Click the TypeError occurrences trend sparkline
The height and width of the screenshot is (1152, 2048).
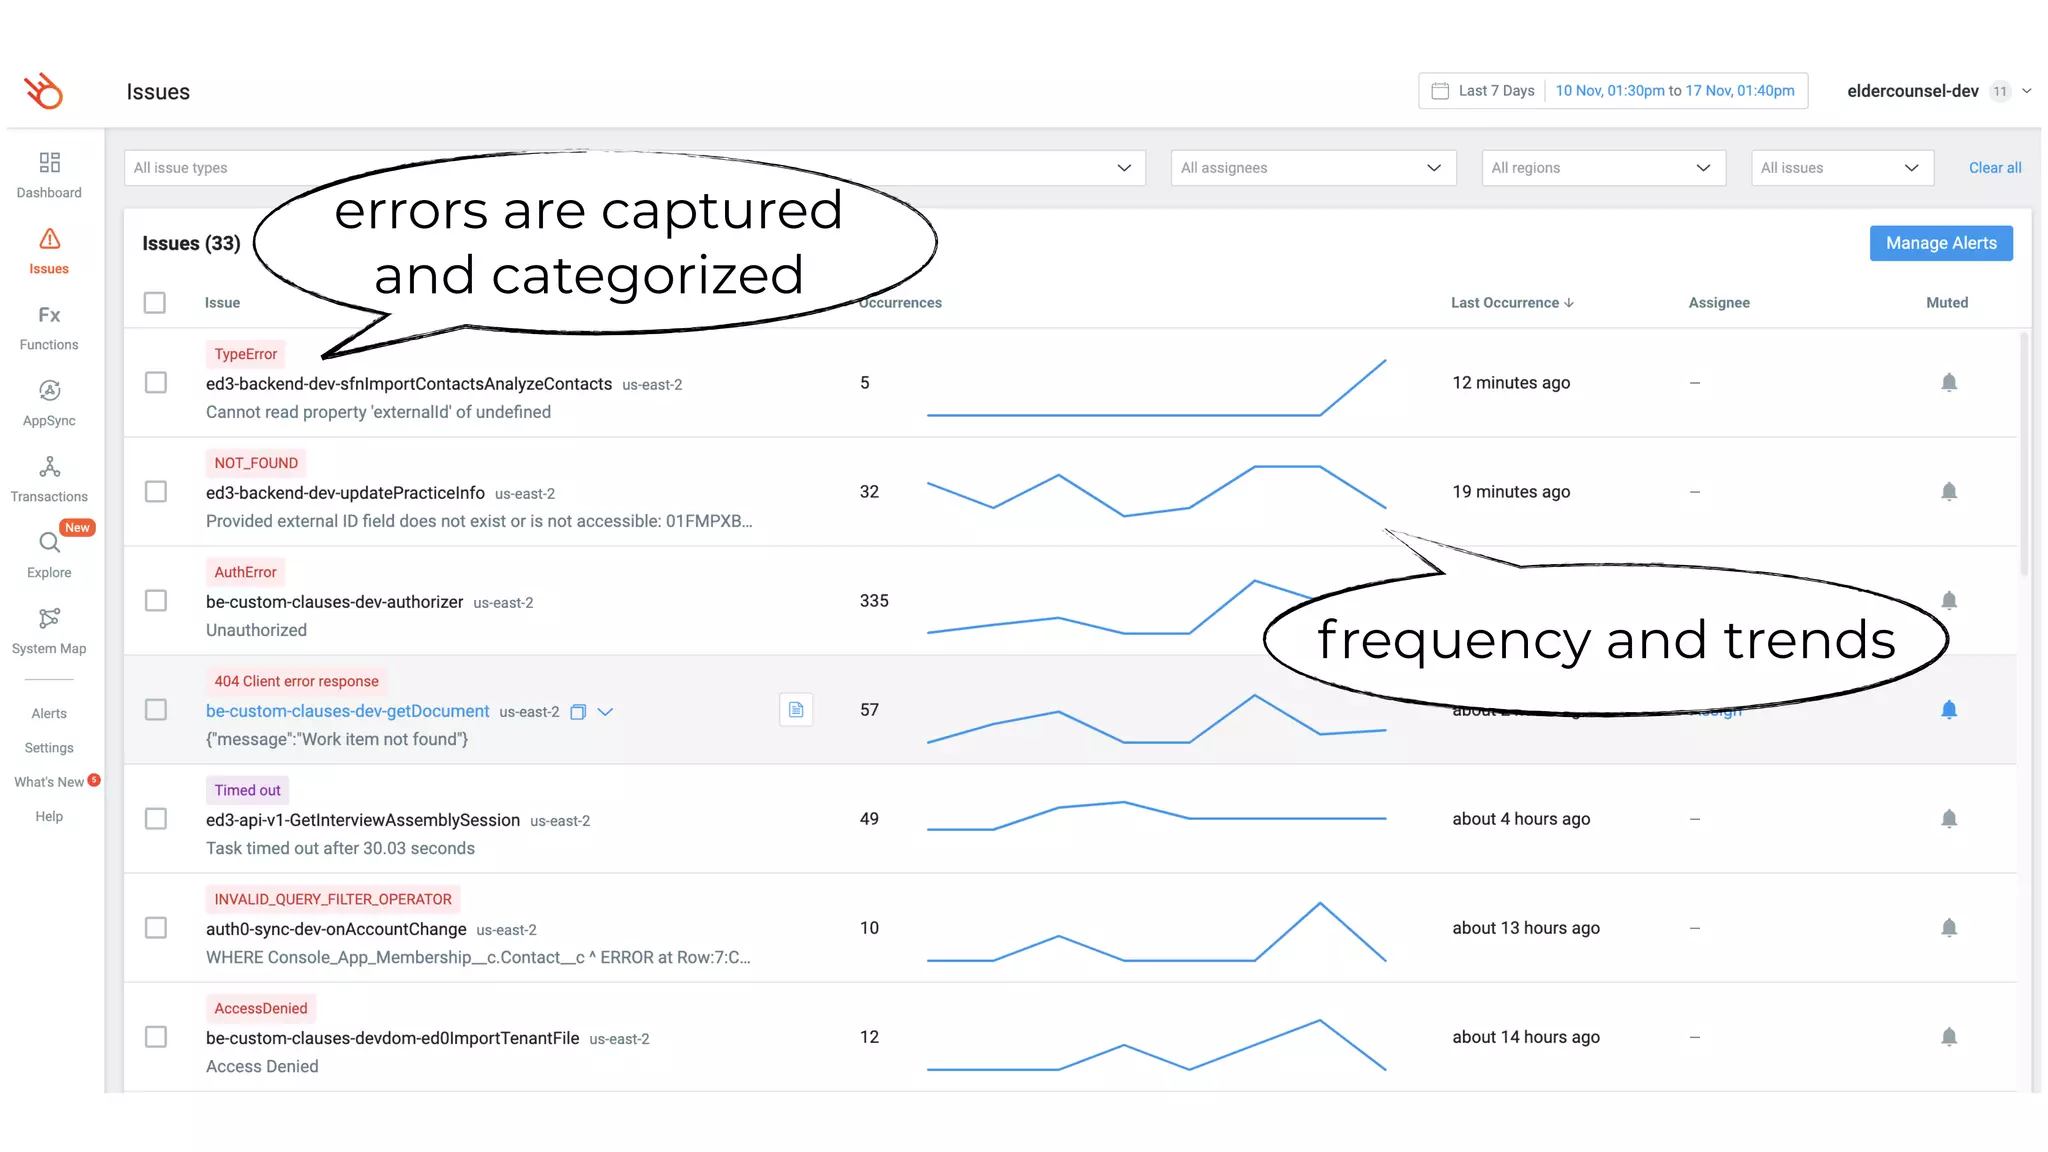click(1156, 388)
